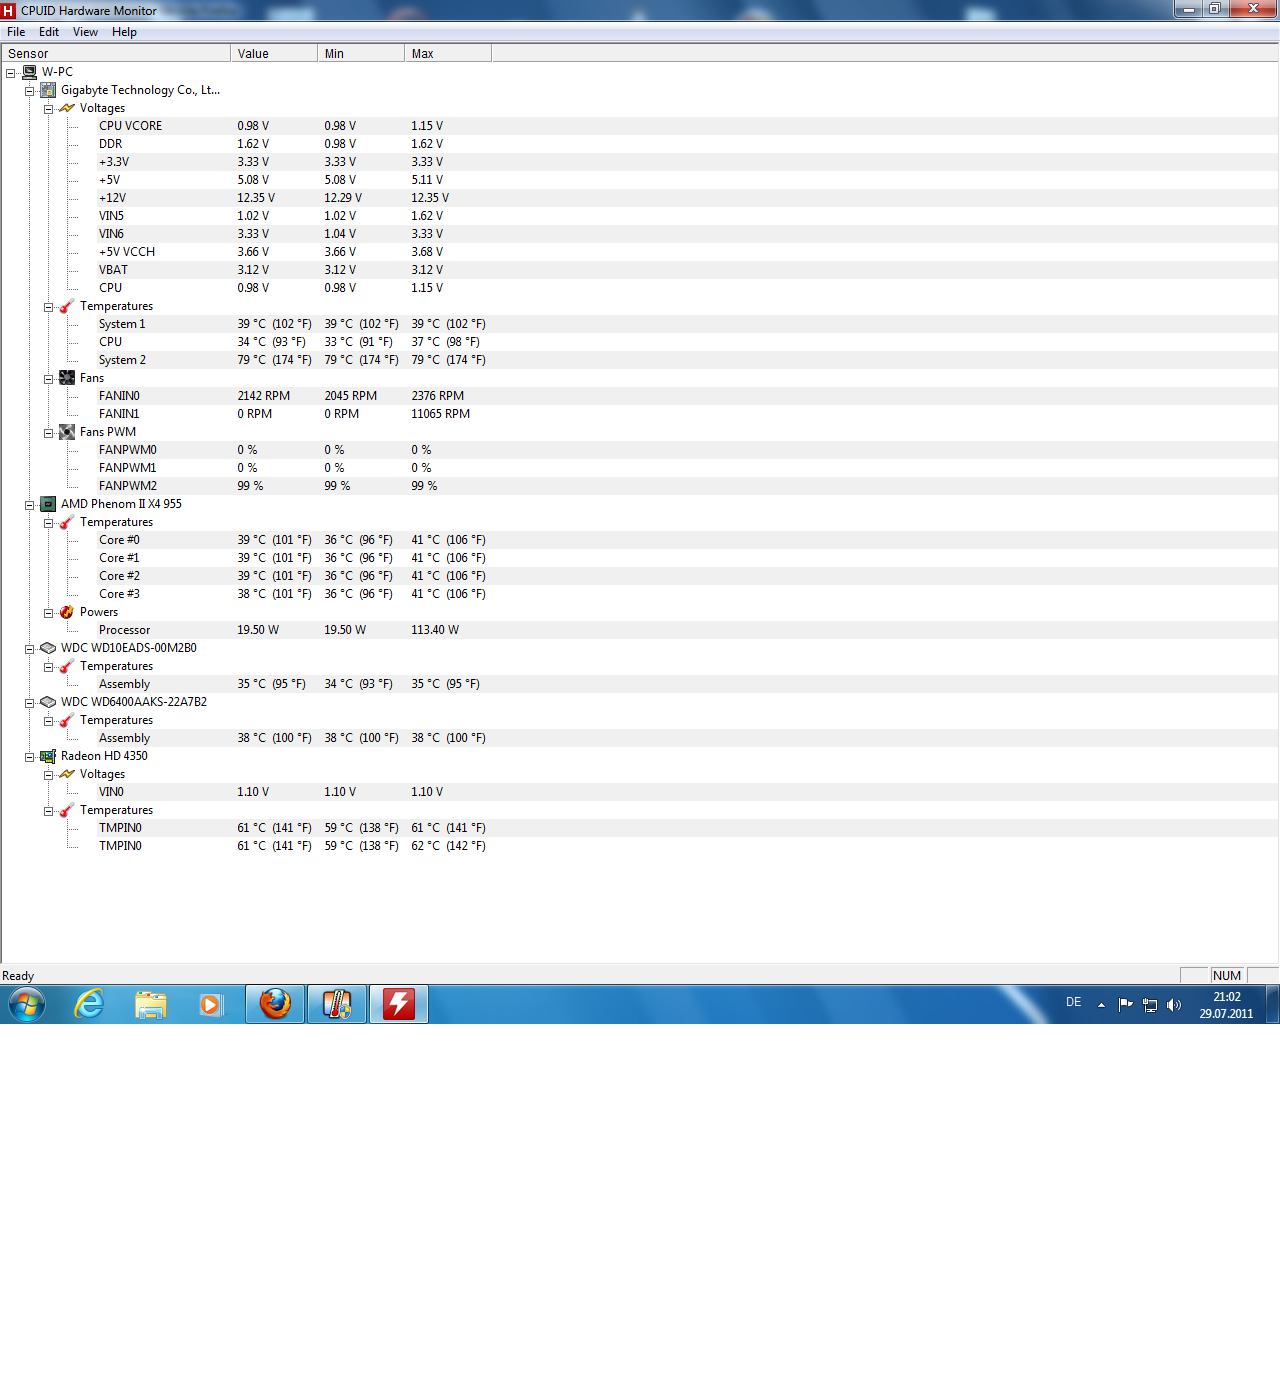Select the Core #3 temperature row

(688, 594)
